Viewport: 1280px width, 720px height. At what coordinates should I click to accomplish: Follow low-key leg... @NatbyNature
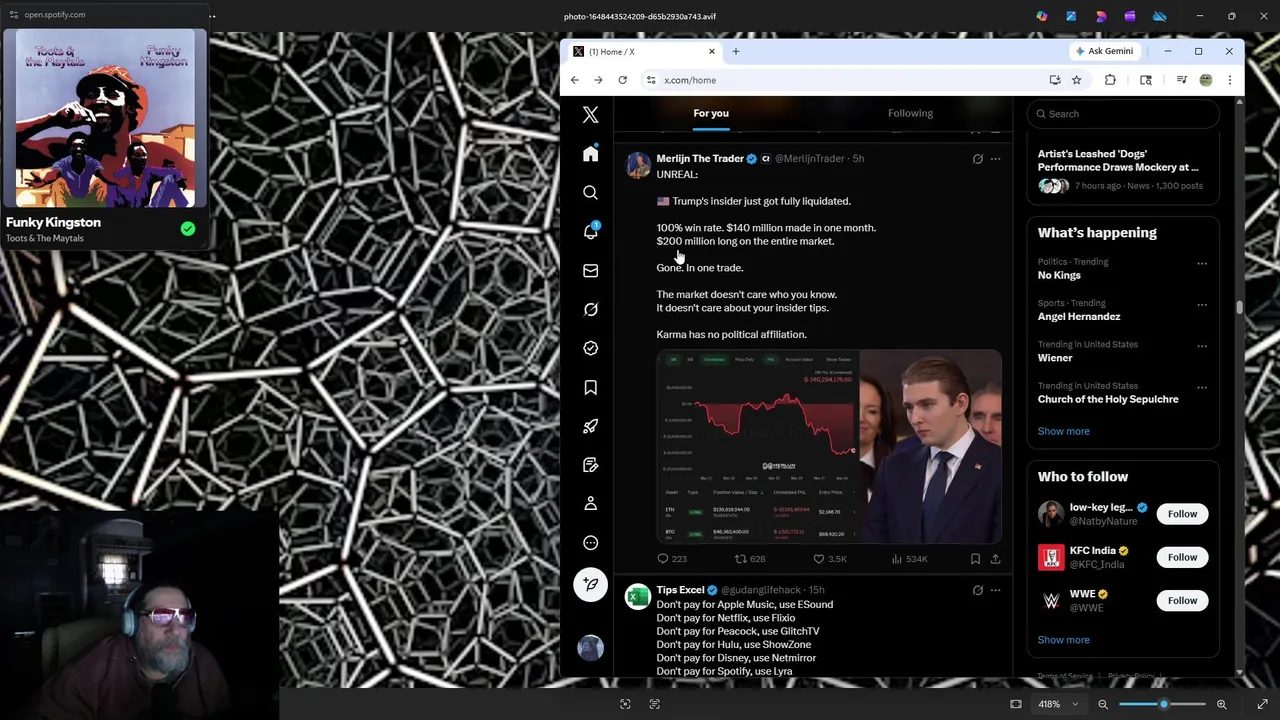[x=1182, y=514]
